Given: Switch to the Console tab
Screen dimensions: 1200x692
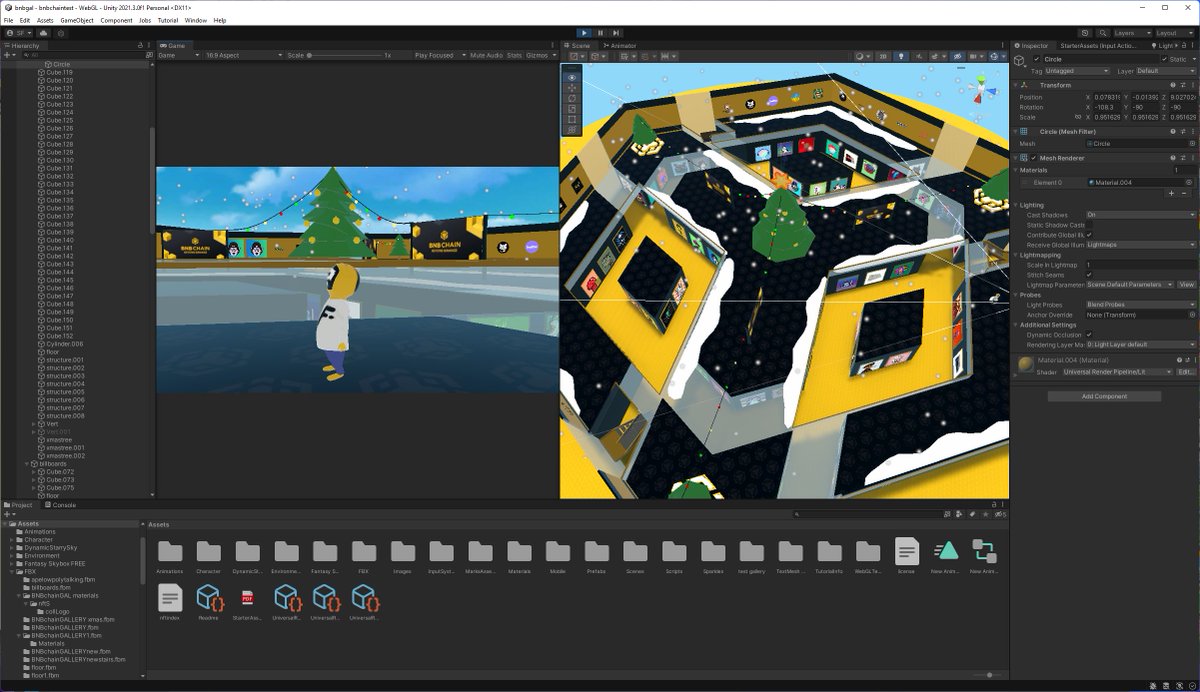Looking at the screenshot, I should pyautogui.click(x=60, y=505).
